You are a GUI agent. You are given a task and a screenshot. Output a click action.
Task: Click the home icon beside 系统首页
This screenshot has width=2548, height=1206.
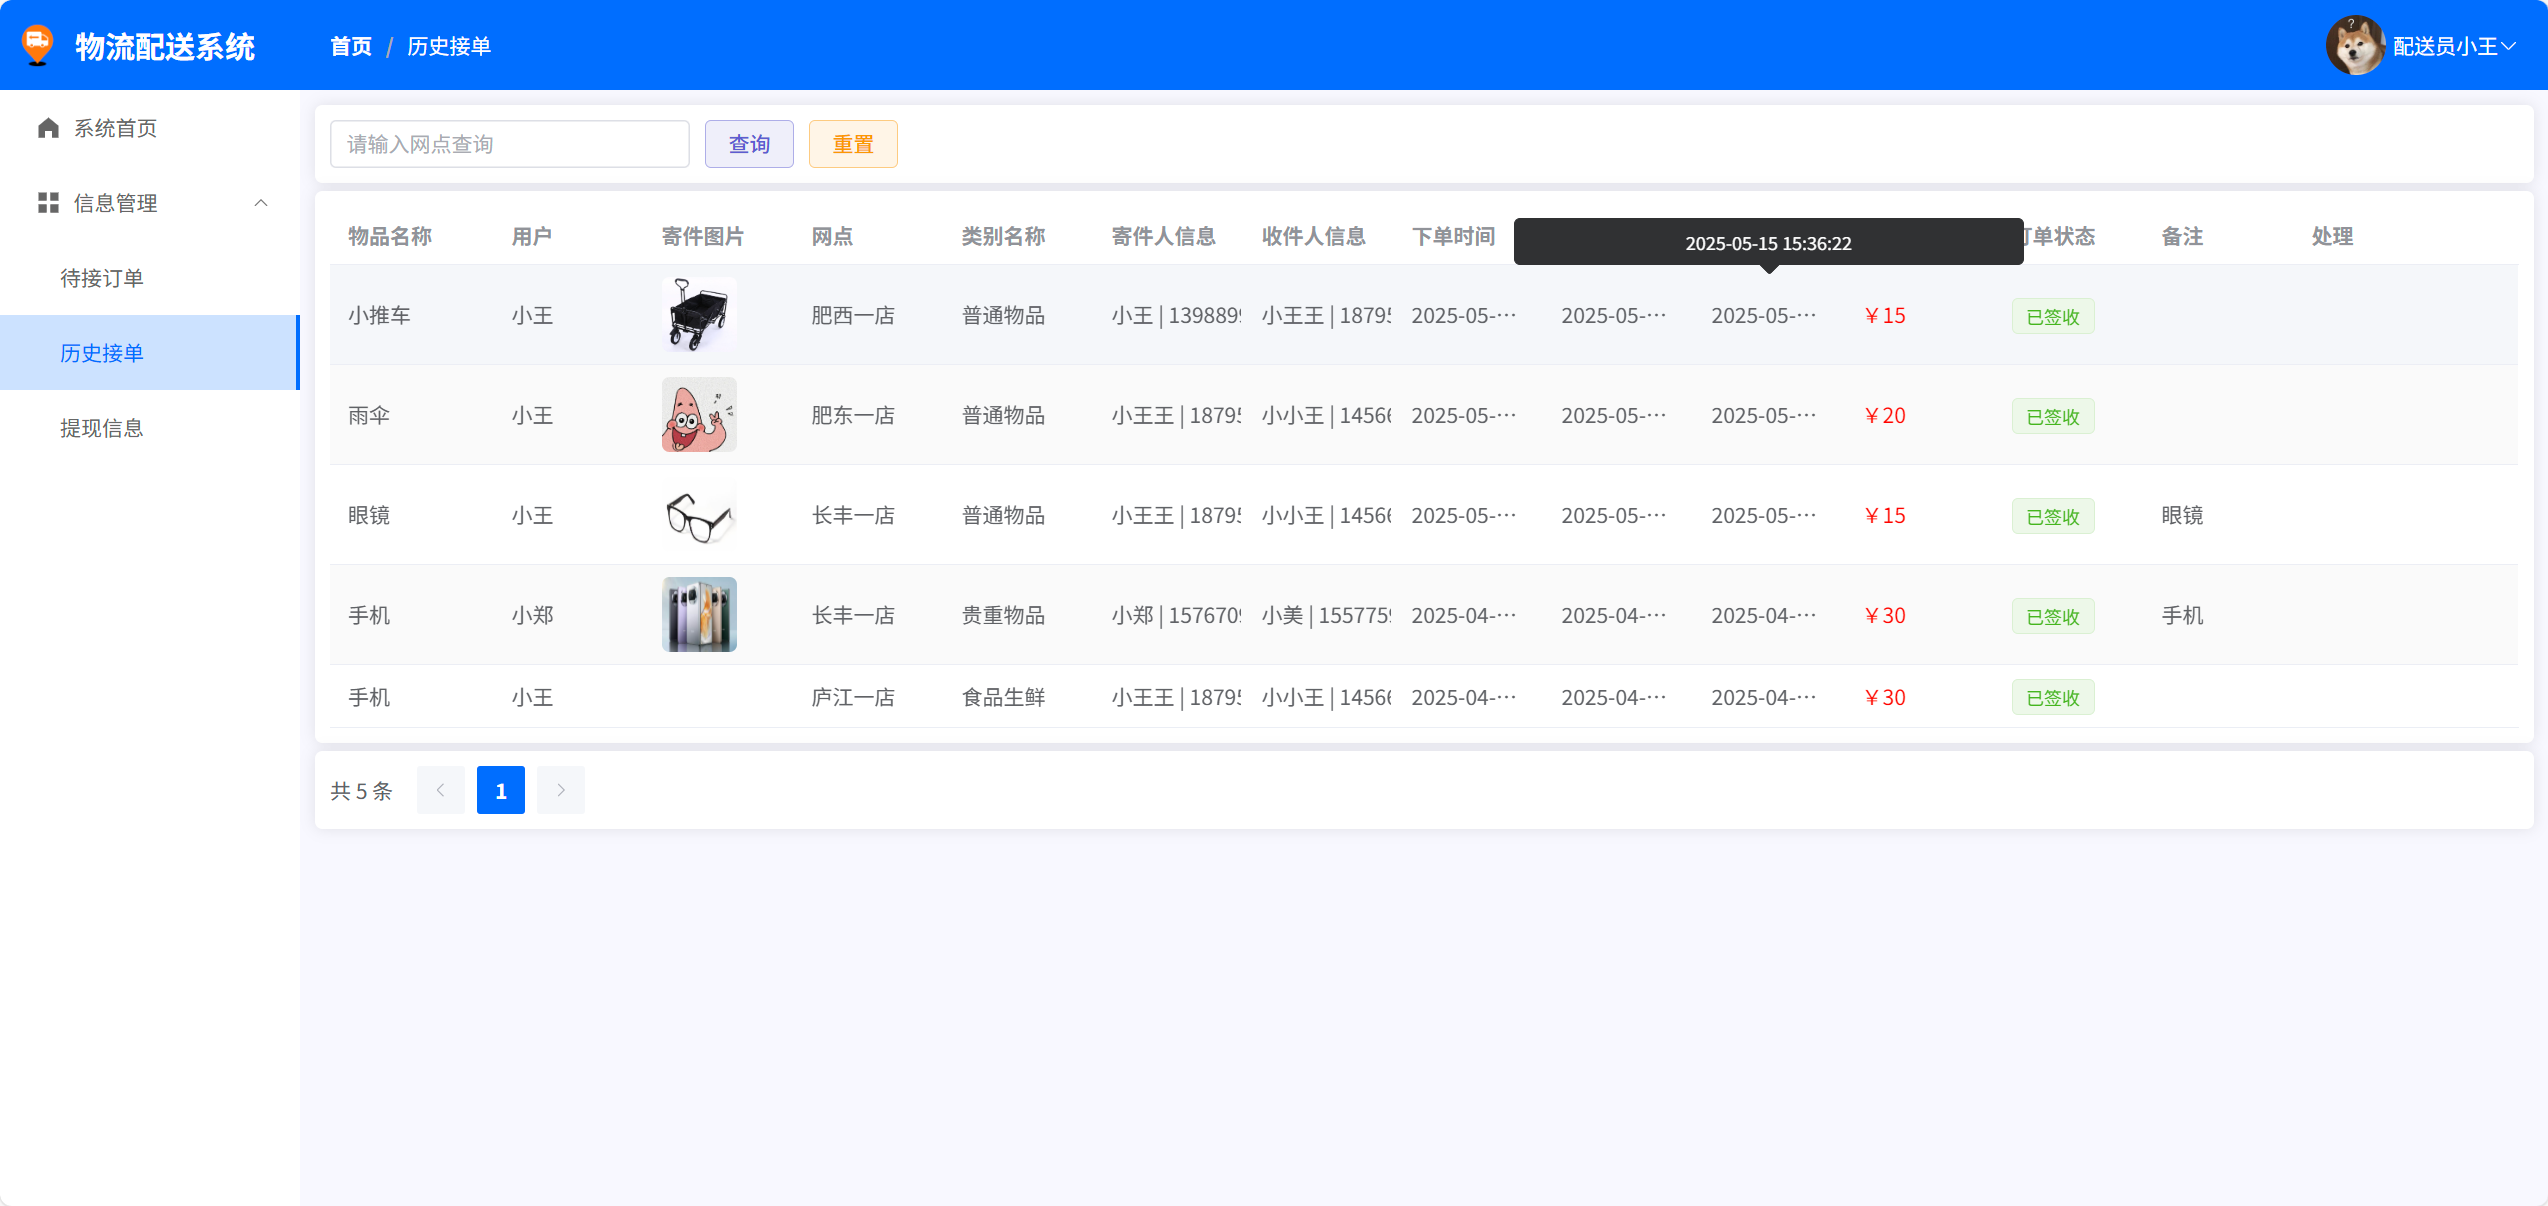(x=48, y=128)
